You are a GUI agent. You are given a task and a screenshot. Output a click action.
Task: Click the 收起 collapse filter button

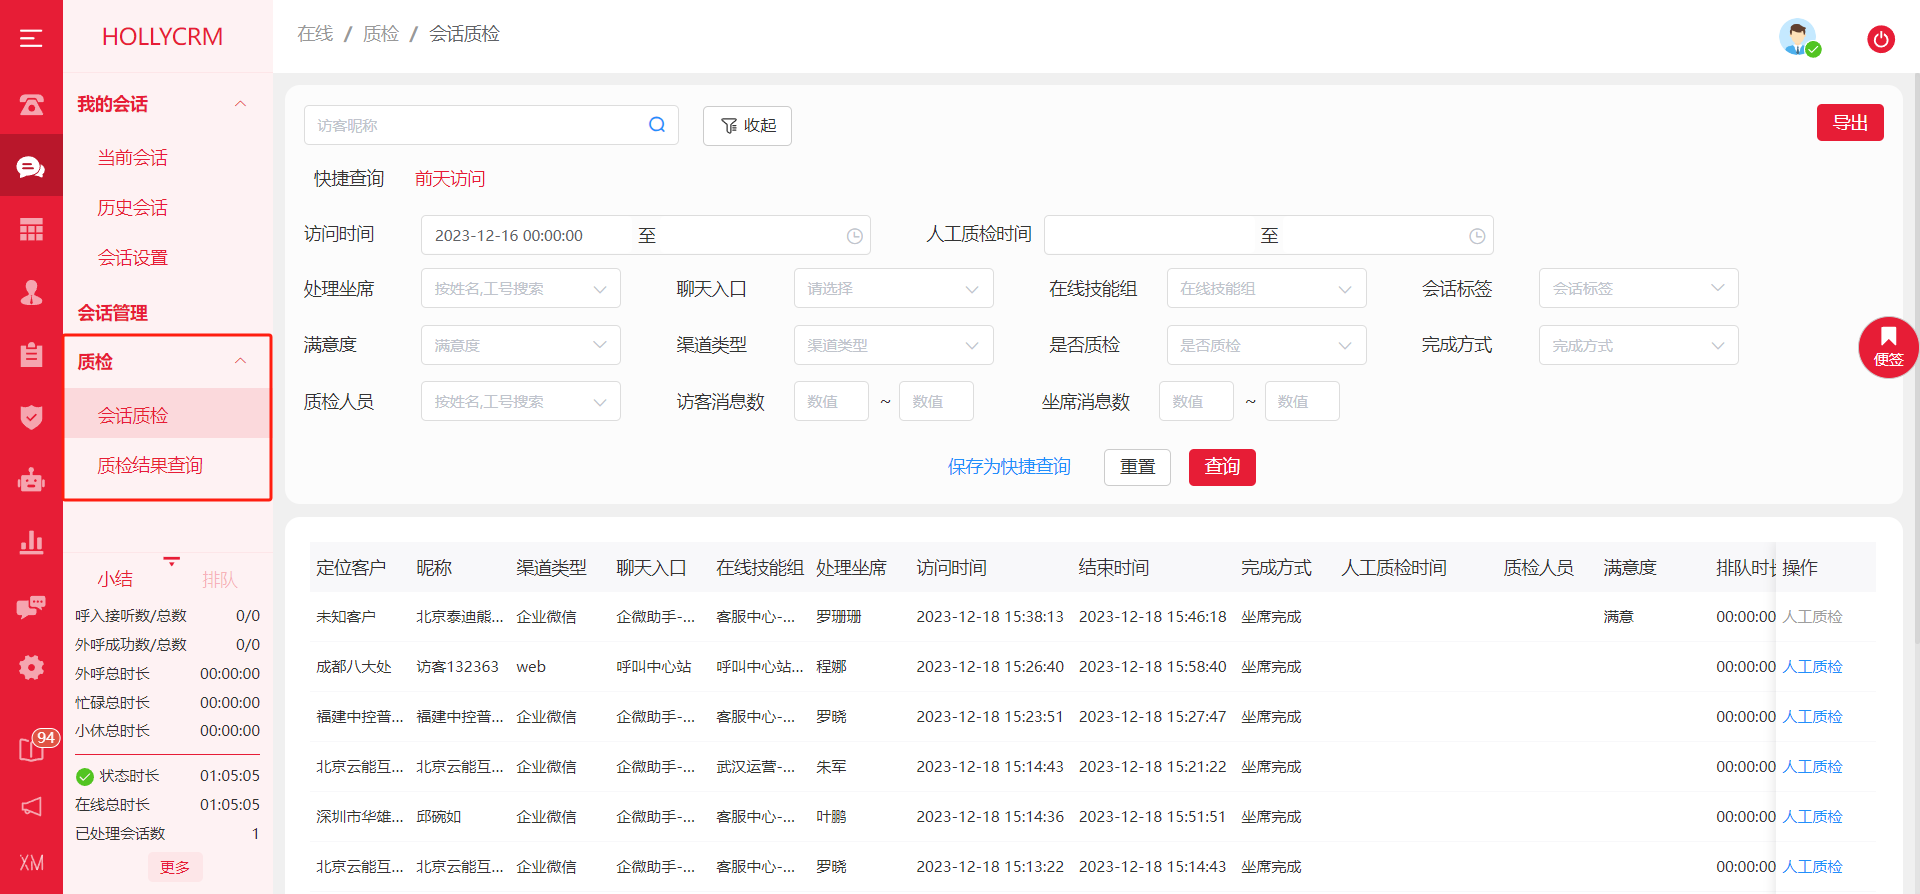(x=747, y=126)
